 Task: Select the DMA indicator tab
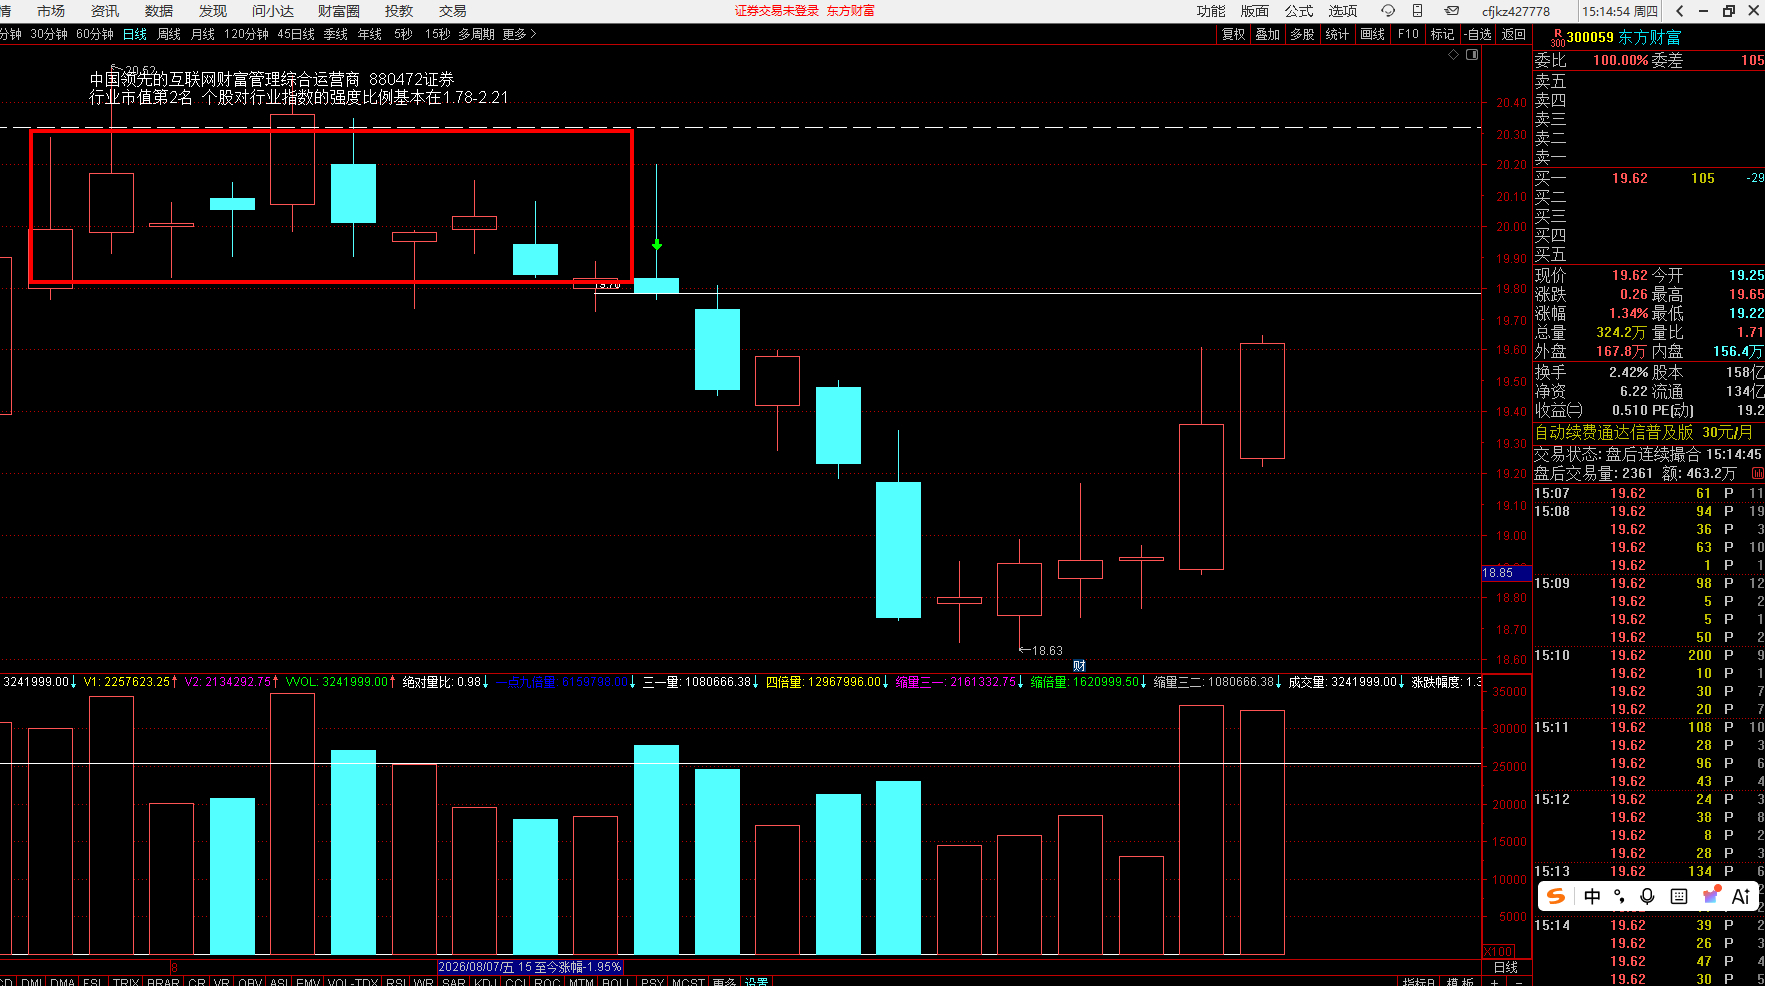point(62,982)
